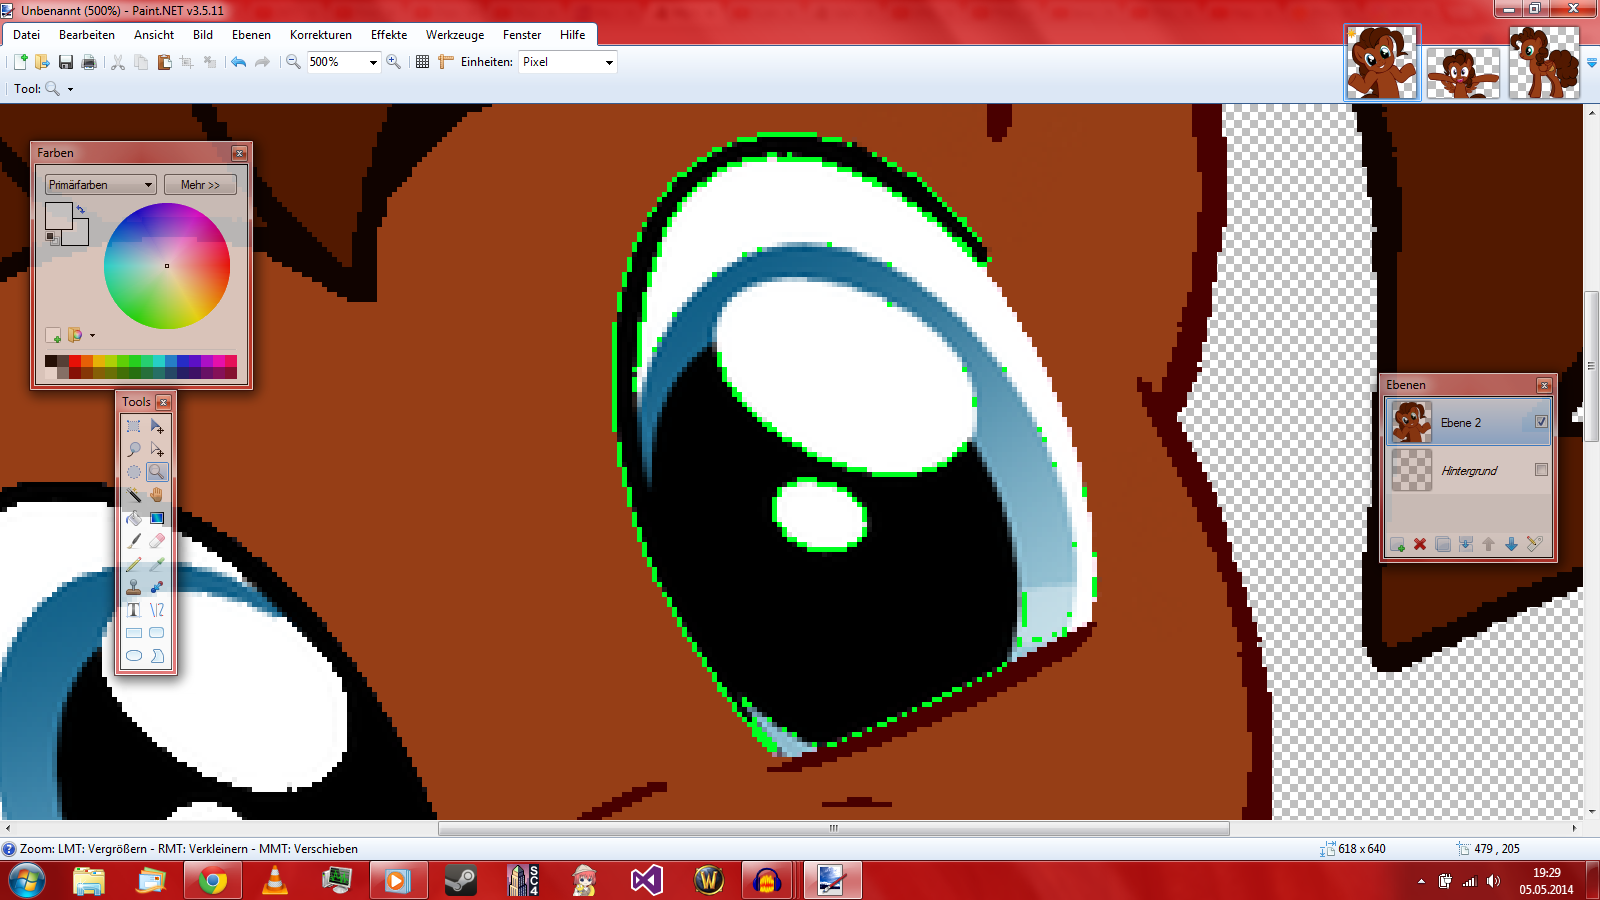This screenshot has height=900, width=1600.
Task: Select the Freeform Shape tool
Action: pos(157,656)
